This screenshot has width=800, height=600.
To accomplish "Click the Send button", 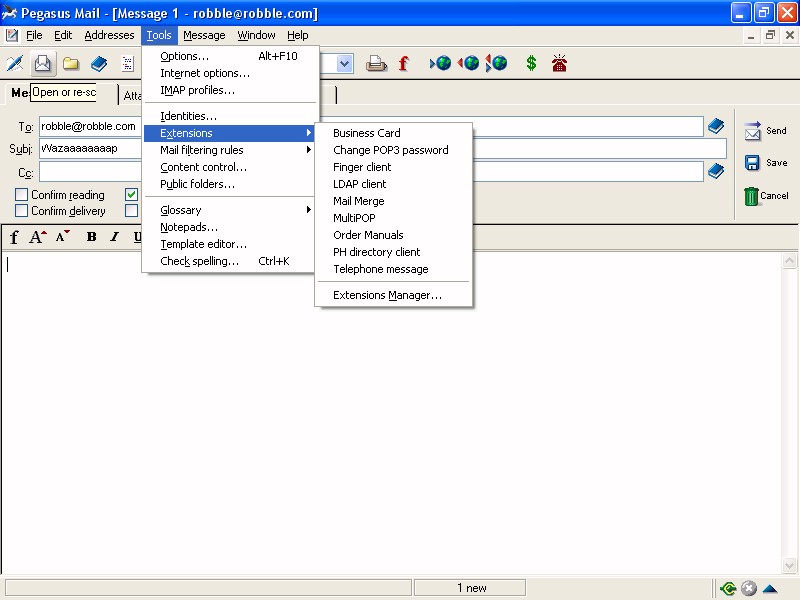I will point(765,131).
